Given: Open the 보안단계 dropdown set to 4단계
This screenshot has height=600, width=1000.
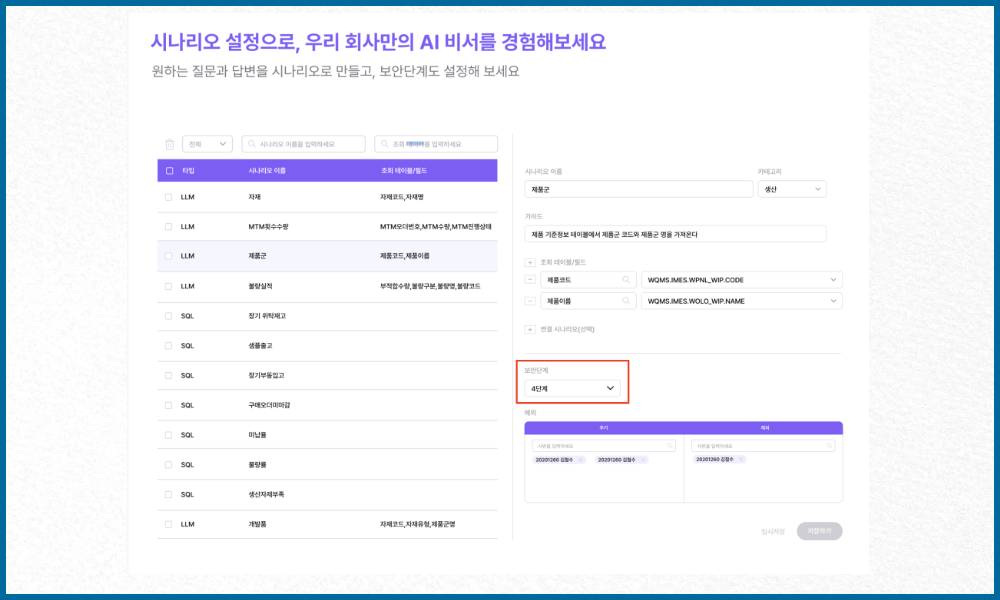Looking at the screenshot, I should [x=572, y=388].
